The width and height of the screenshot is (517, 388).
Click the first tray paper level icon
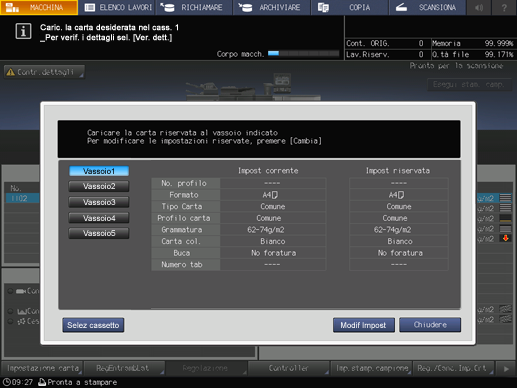(x=505, y=198)
